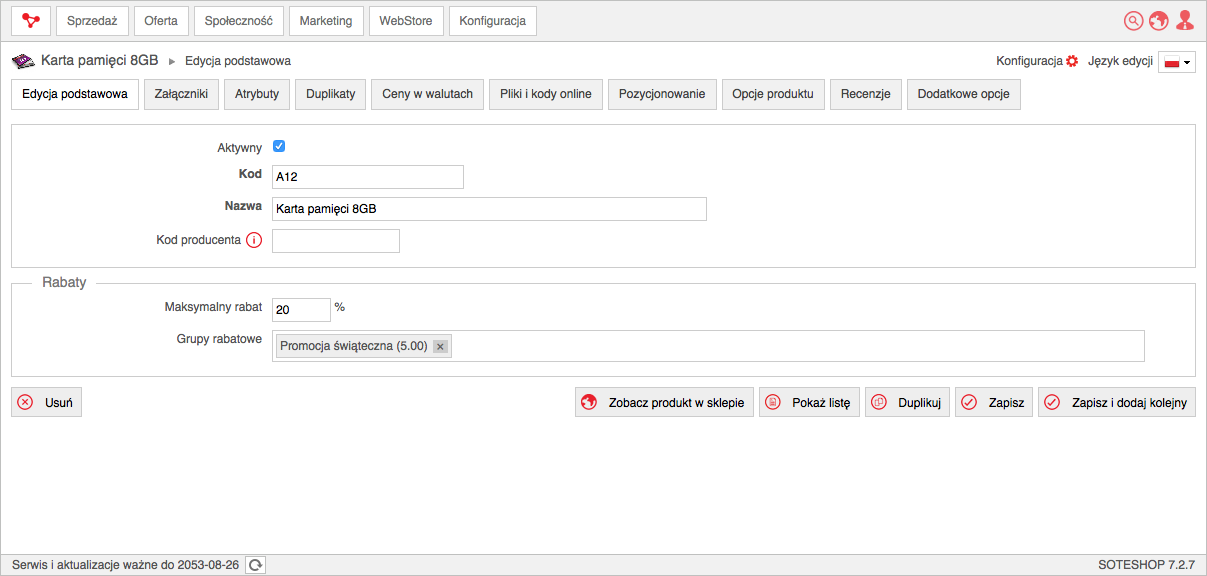This screenshot has width=1207, height=576.
Task: Switch to the Atrybuty tab
Action: point(257,94)
